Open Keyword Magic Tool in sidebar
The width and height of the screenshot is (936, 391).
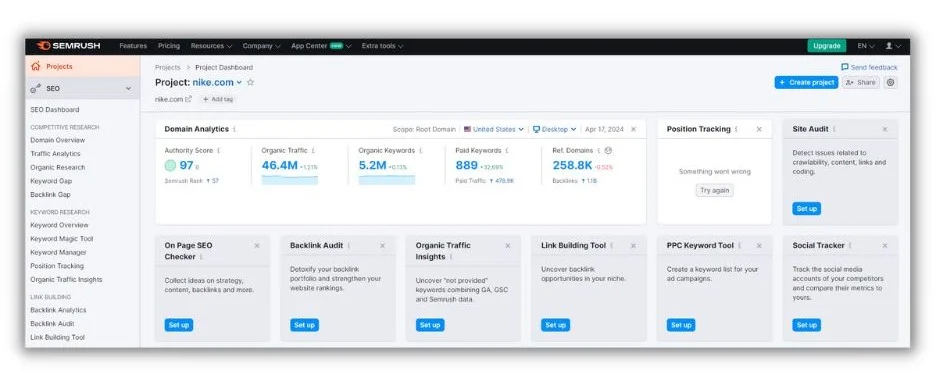(61, 239)
